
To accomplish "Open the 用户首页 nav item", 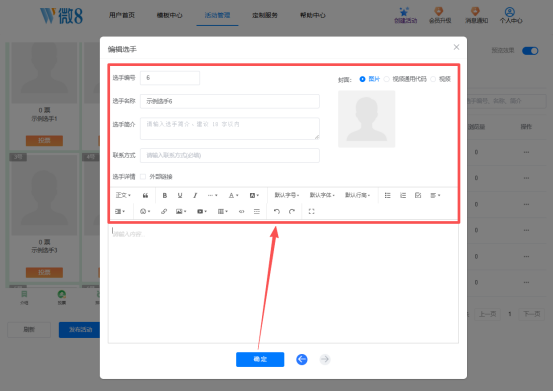I will [x=122, y=15].
